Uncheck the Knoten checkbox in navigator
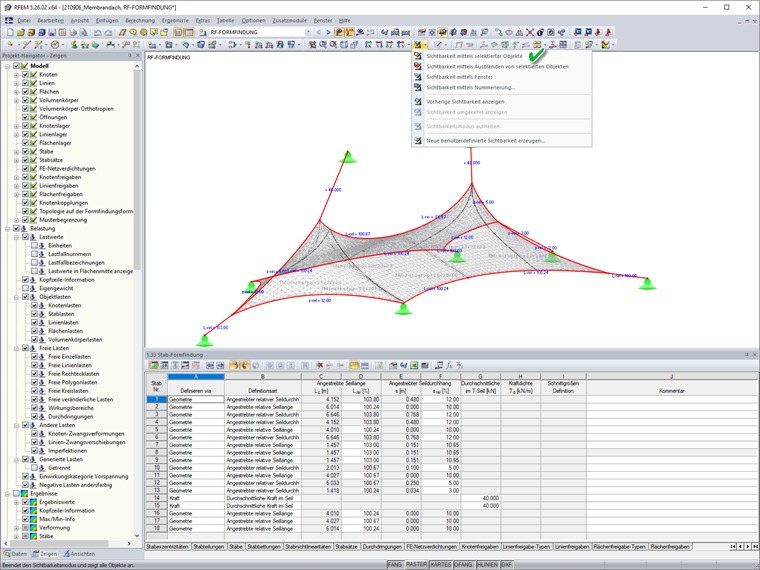The height and width of the screenshot is (570, 760). 25,75
